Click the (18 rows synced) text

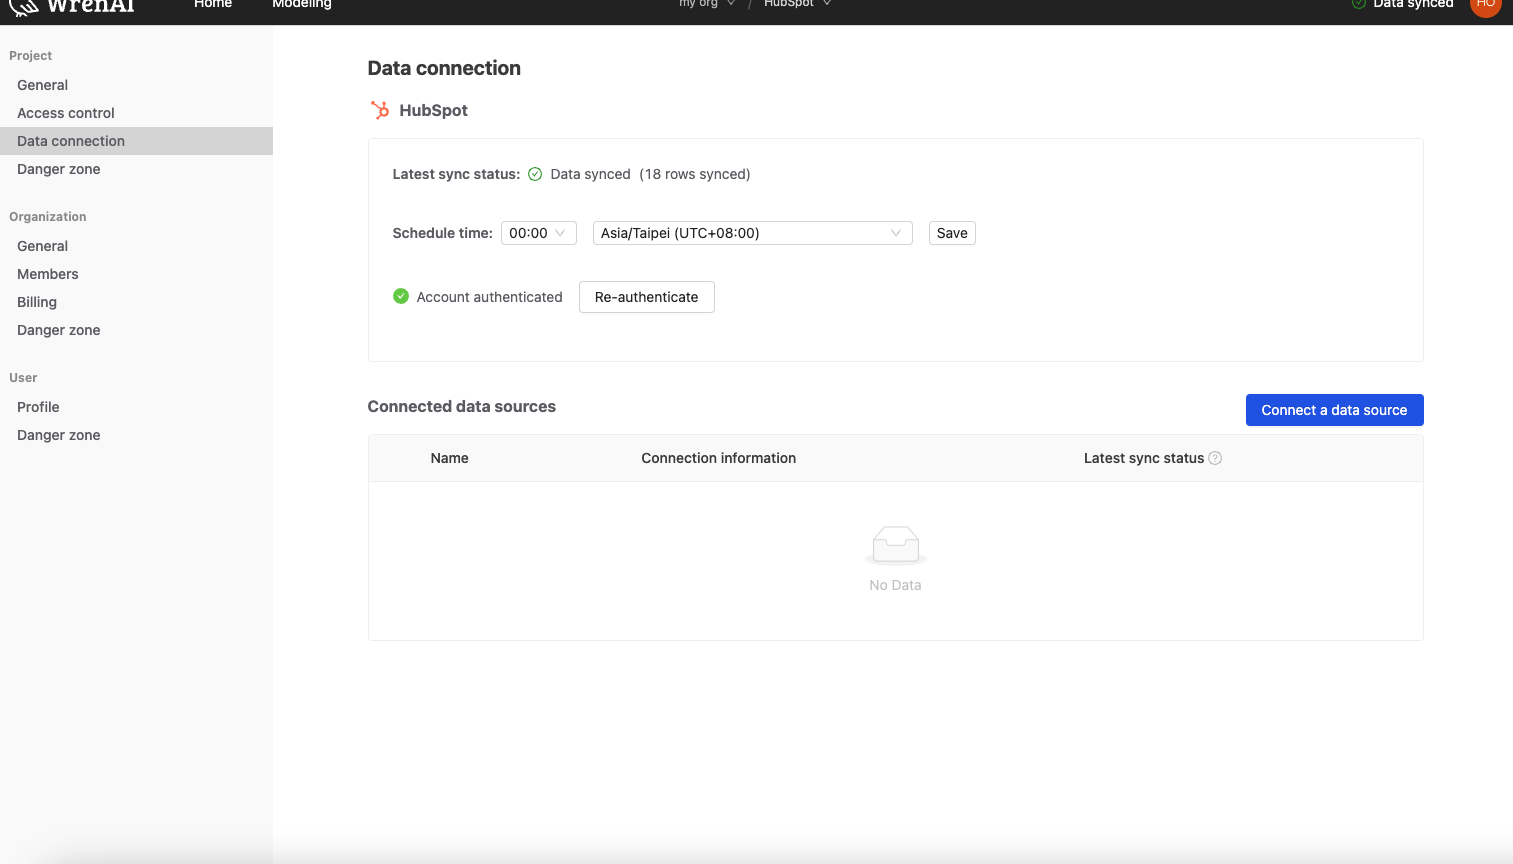[695, 174]
